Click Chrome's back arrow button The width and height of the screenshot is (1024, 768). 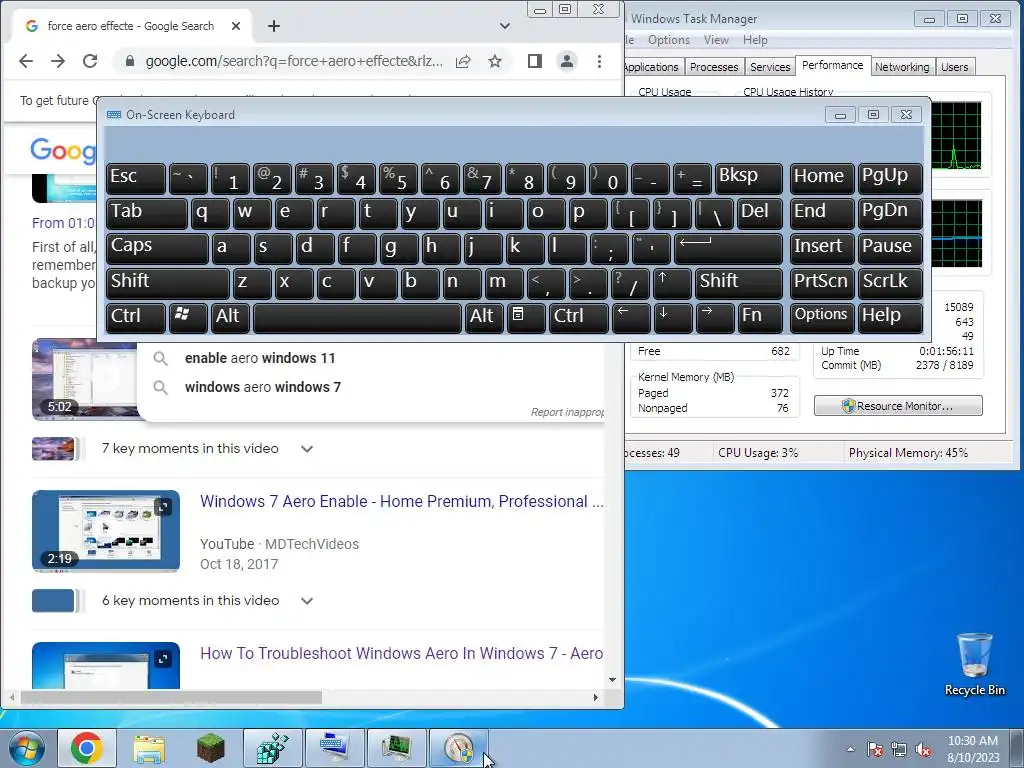[x=25, y=61]
